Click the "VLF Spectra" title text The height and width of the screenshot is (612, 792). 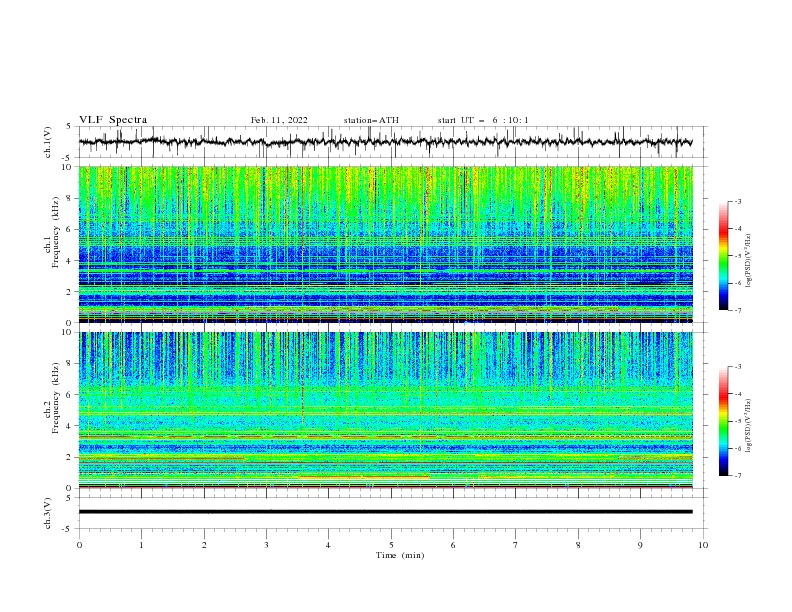(x=113, y=120)
